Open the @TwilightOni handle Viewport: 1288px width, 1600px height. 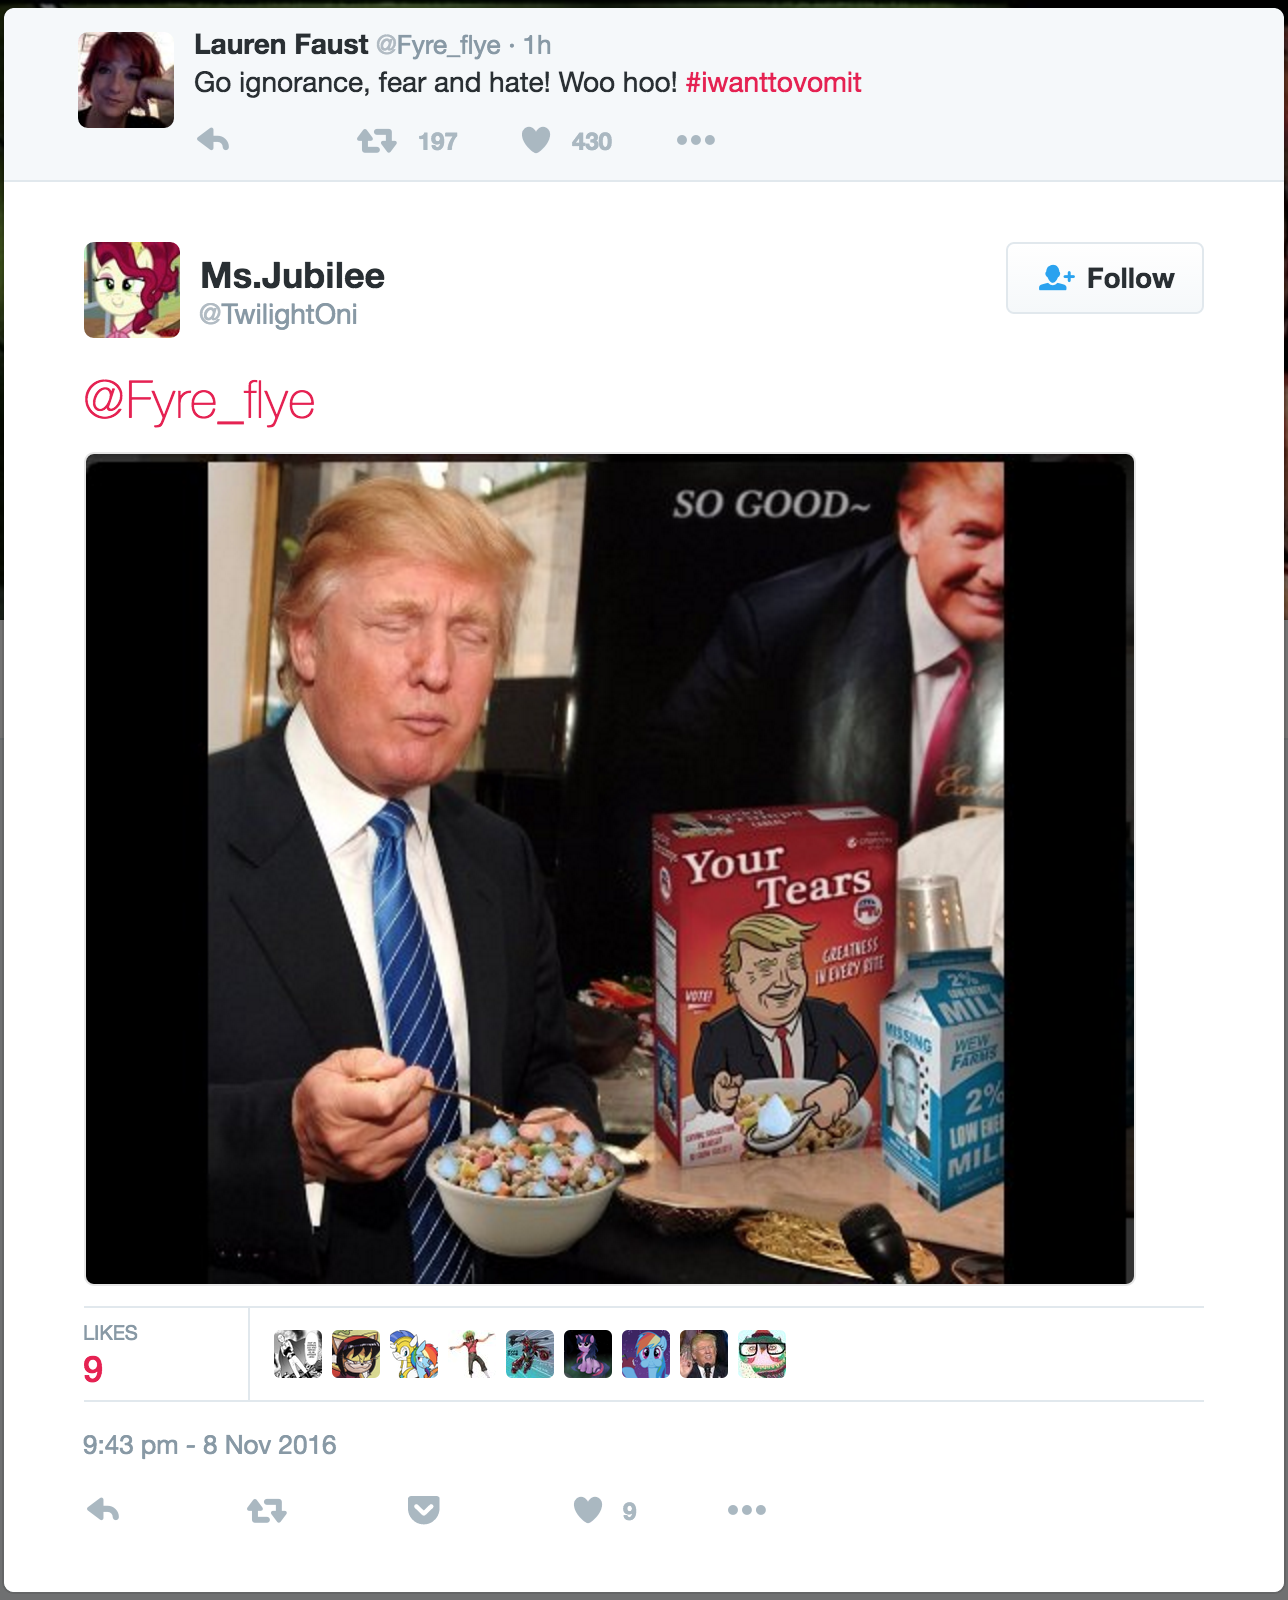tap(278, 315)
